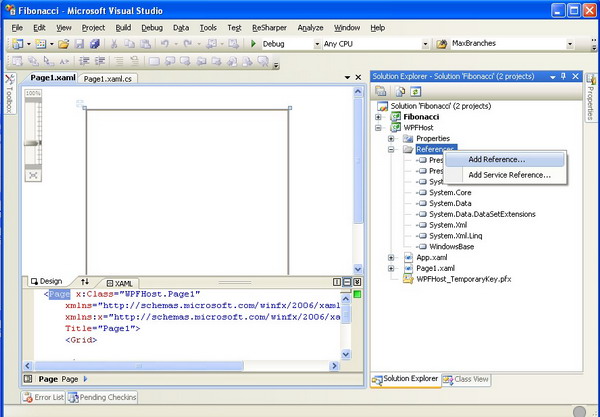The height and width of the screenshot is (417, 600).
Task: Click Show All Files icon in Solution Explorer
Action: 400,91
